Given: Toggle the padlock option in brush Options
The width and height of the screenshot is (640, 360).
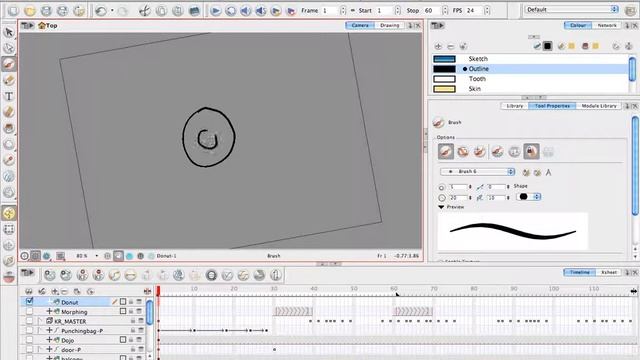Looking at the screenshot, I should 531,152.
